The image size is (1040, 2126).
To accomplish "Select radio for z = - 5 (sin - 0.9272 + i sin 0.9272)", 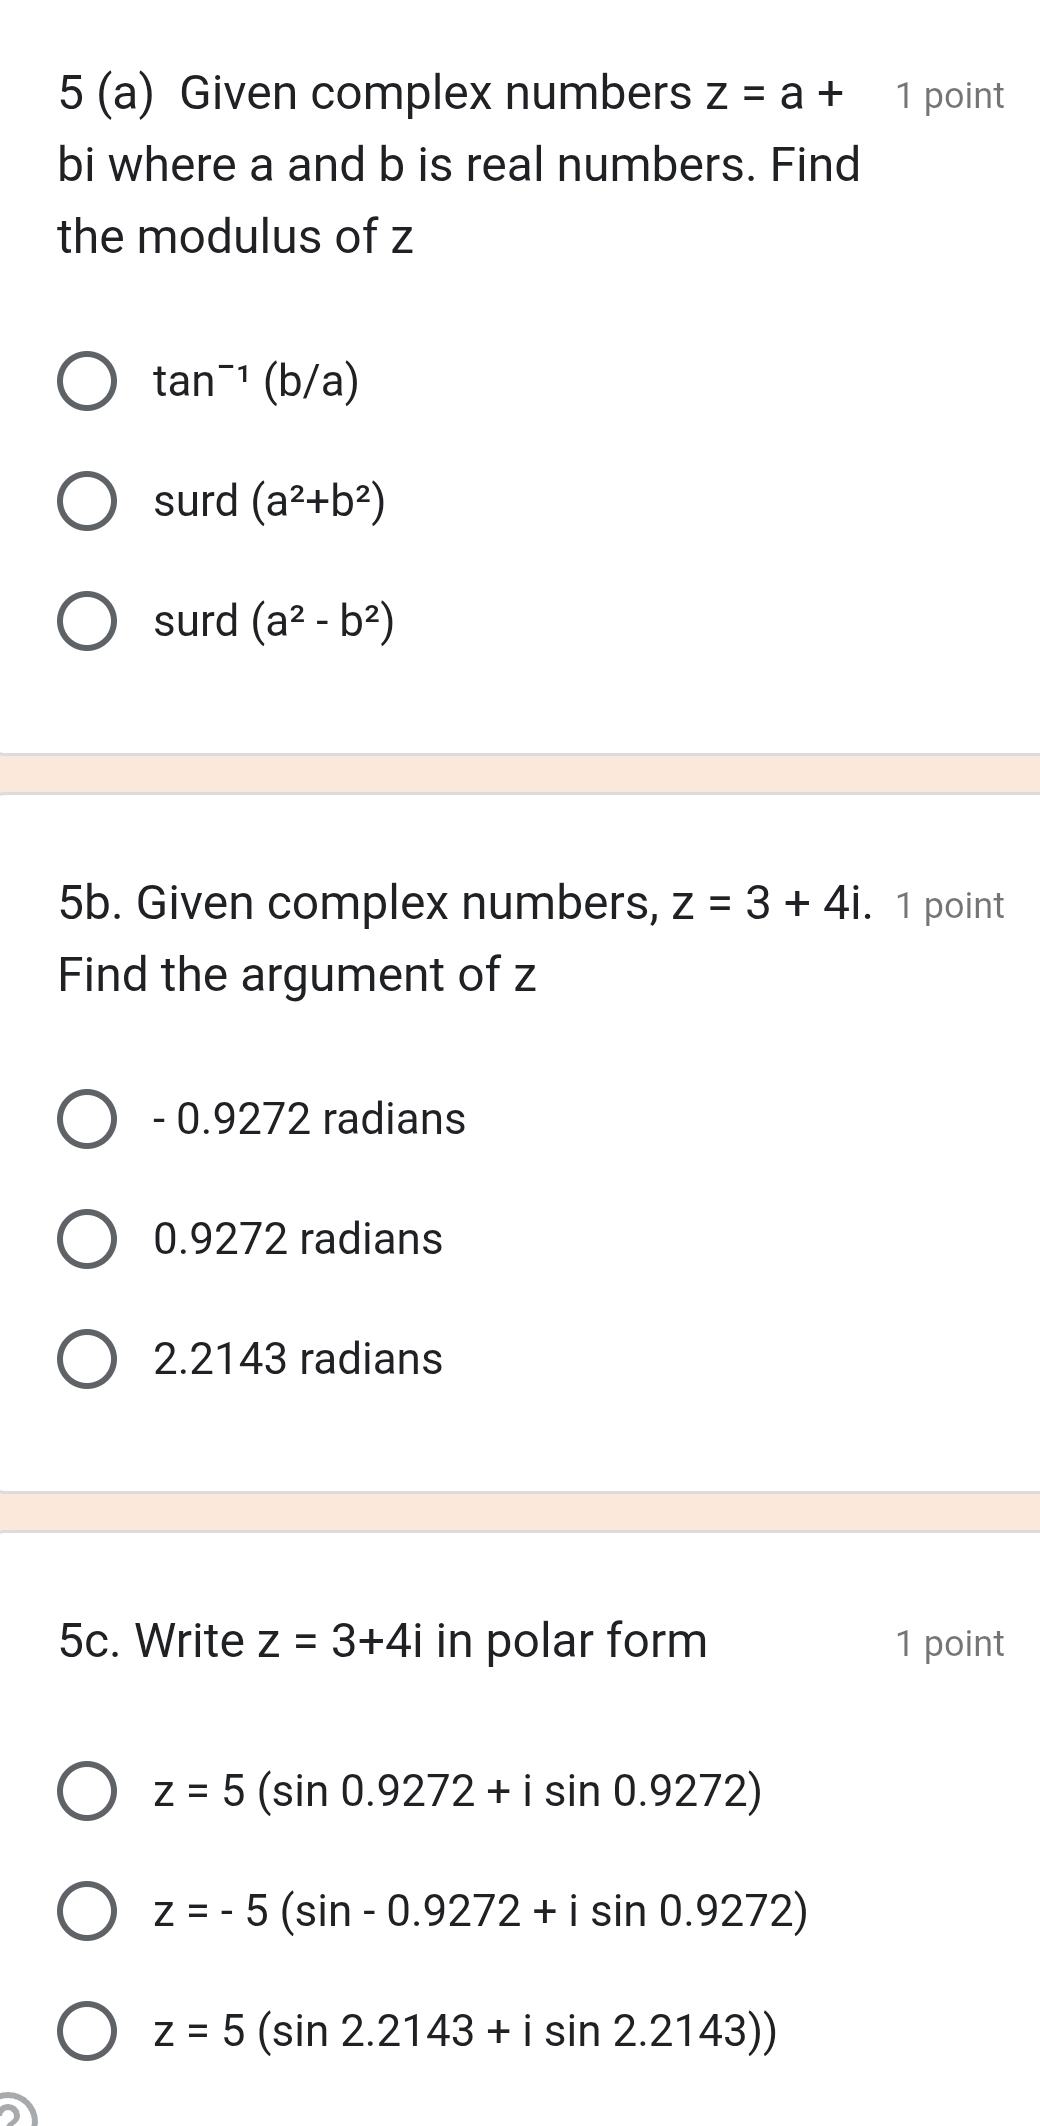I will pyautogui.click(x=87, y=1911).
